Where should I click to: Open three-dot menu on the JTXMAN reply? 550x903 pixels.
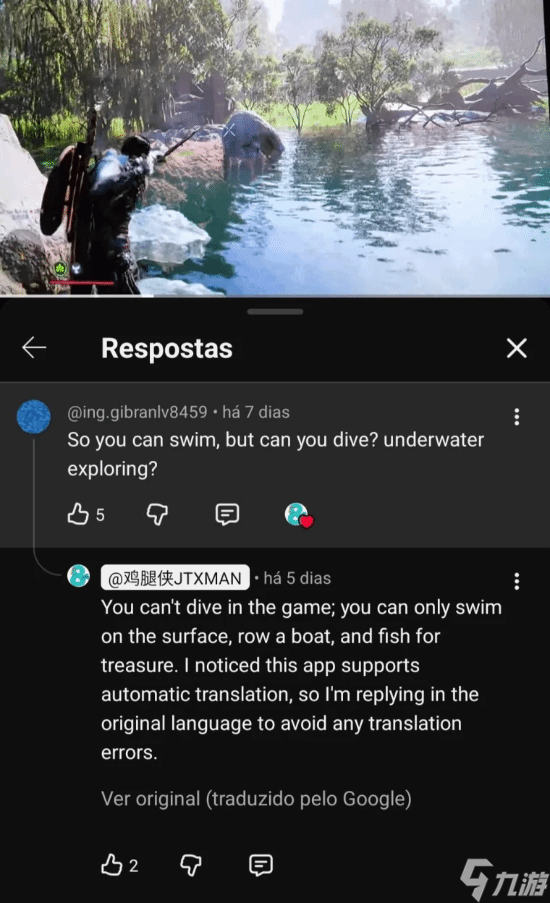(x=517, y=581)
